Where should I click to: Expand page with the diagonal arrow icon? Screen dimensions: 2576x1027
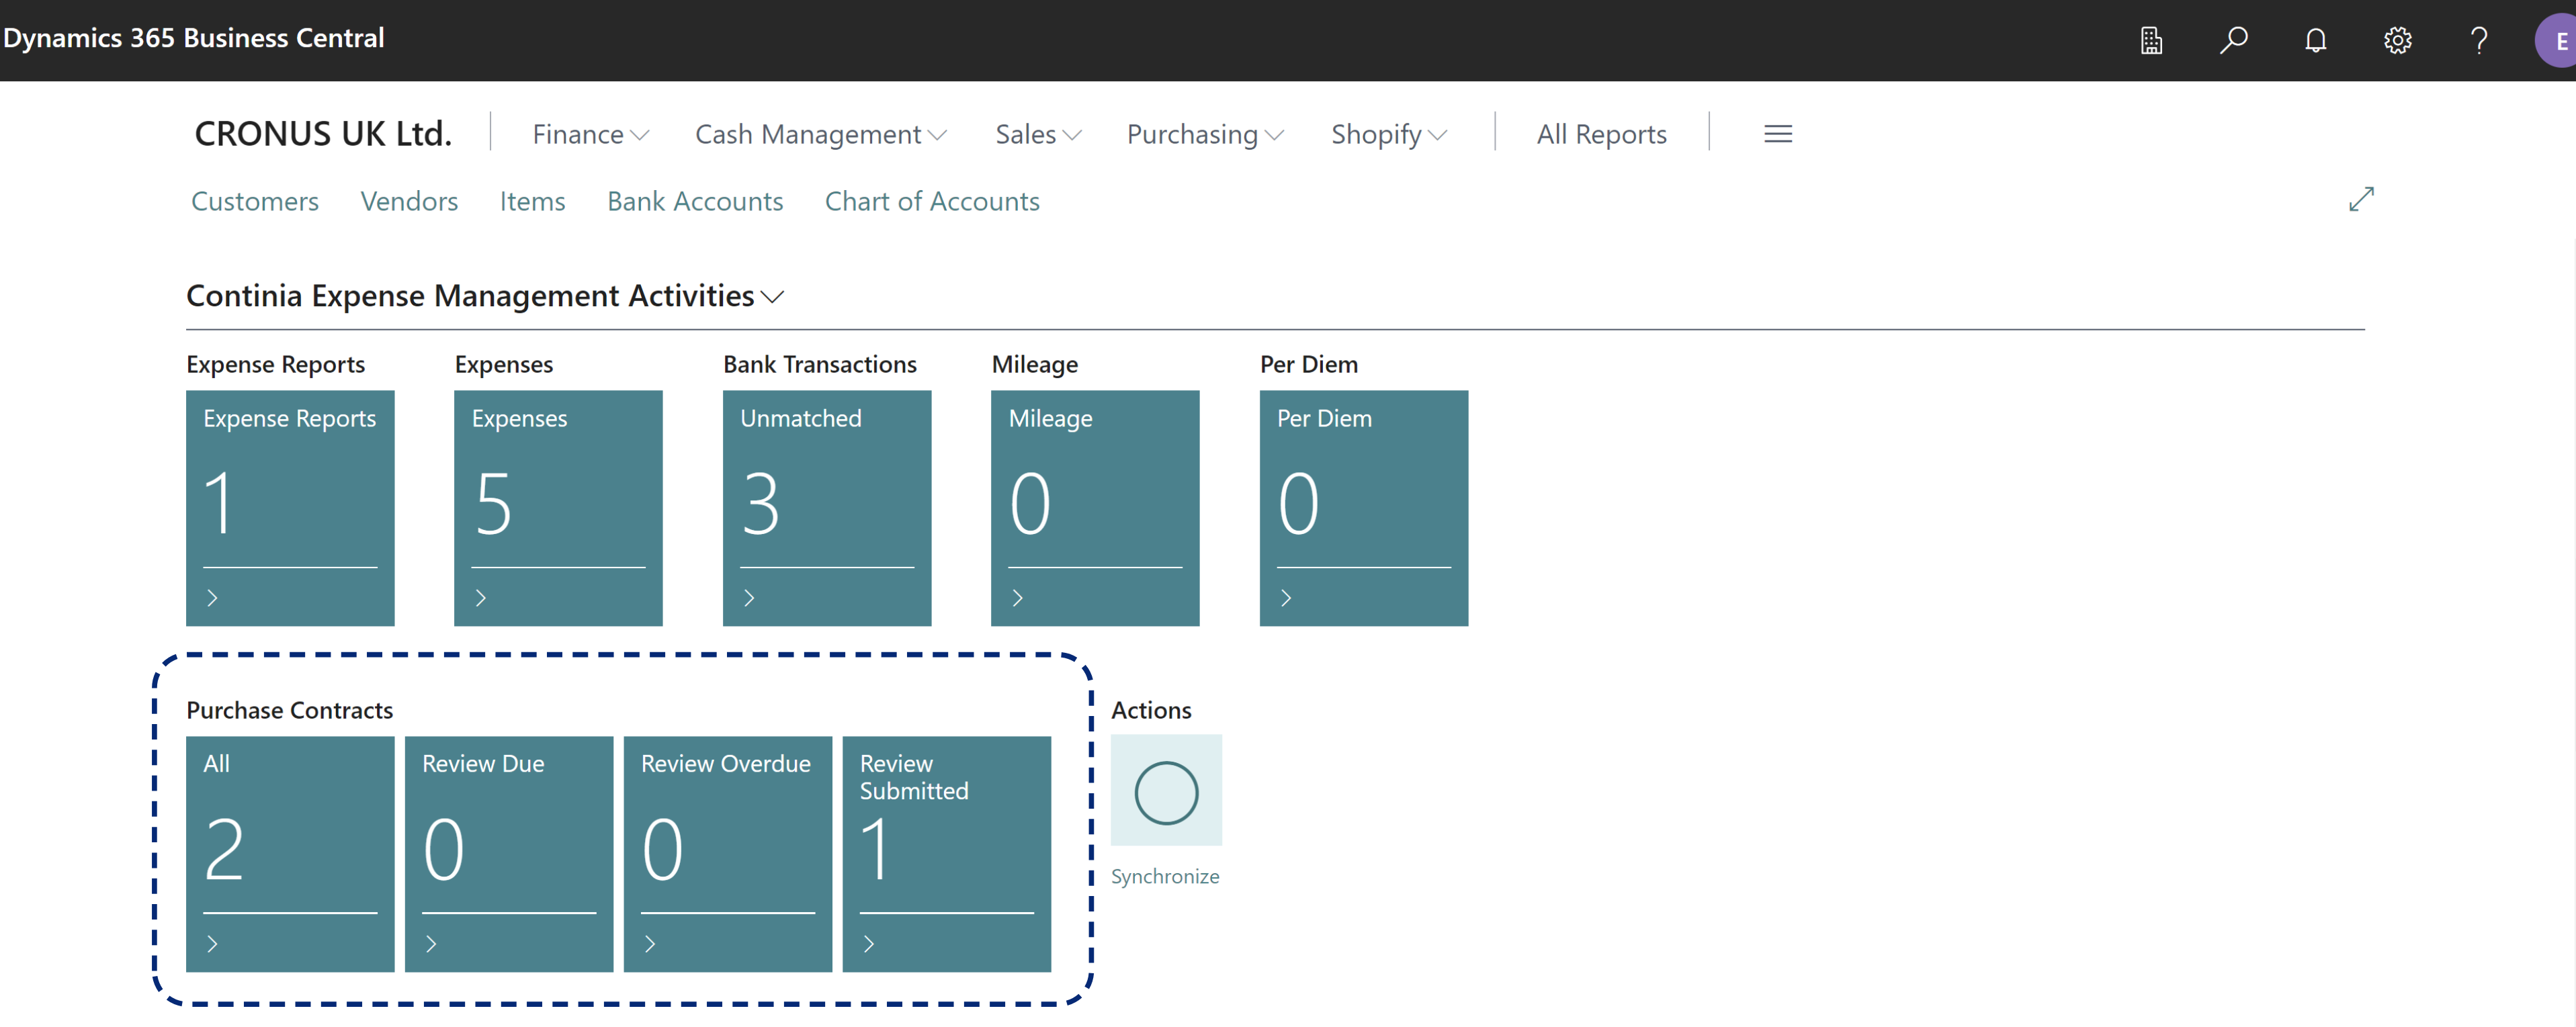[x=2361, y=199]
